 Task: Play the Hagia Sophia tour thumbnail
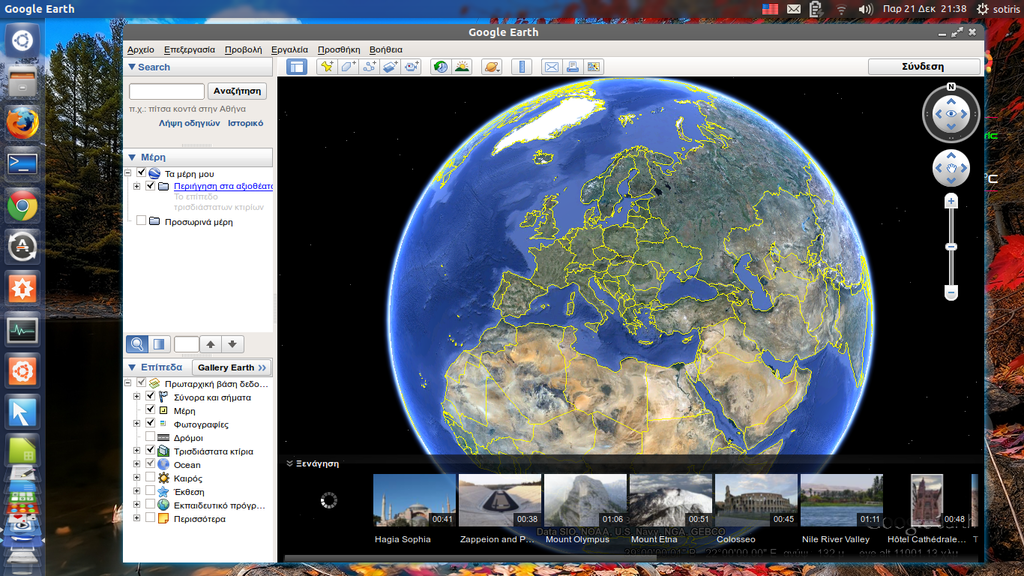tap(414, 500)
